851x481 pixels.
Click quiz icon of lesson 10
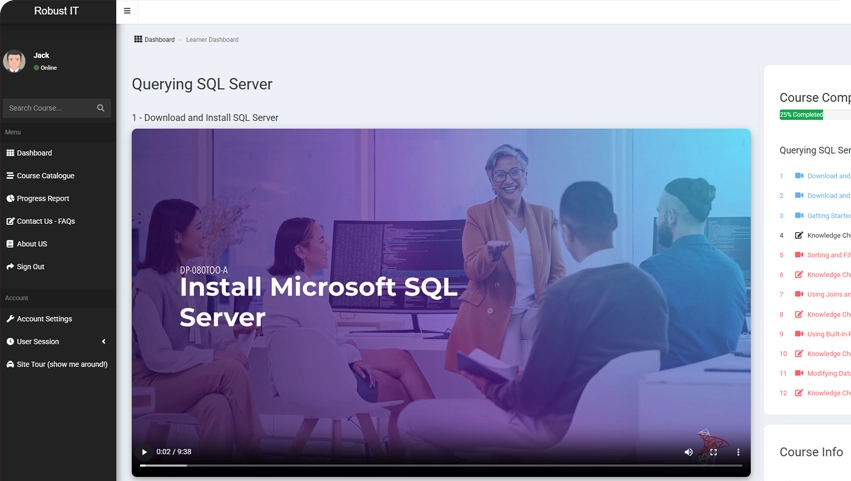pyautogui.click(x=799, y=353)
